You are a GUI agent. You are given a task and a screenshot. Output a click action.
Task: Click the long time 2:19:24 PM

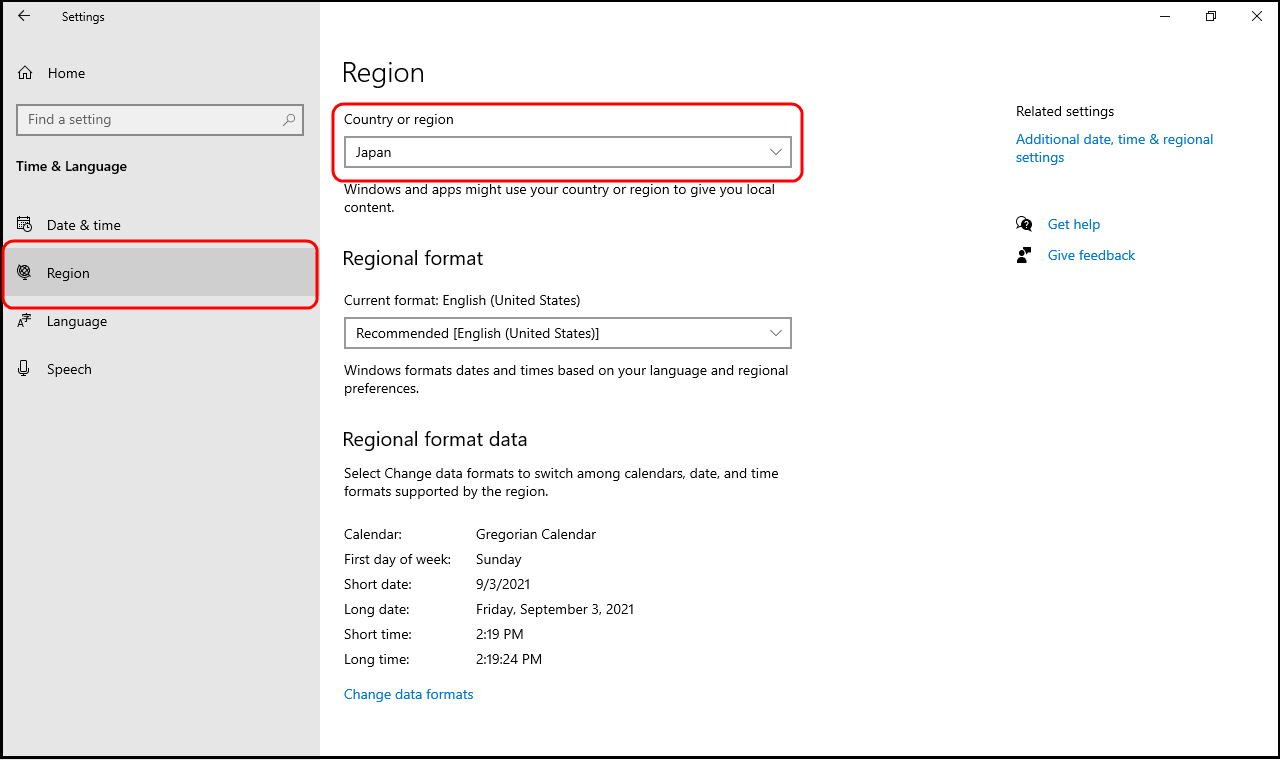(509, 659)
